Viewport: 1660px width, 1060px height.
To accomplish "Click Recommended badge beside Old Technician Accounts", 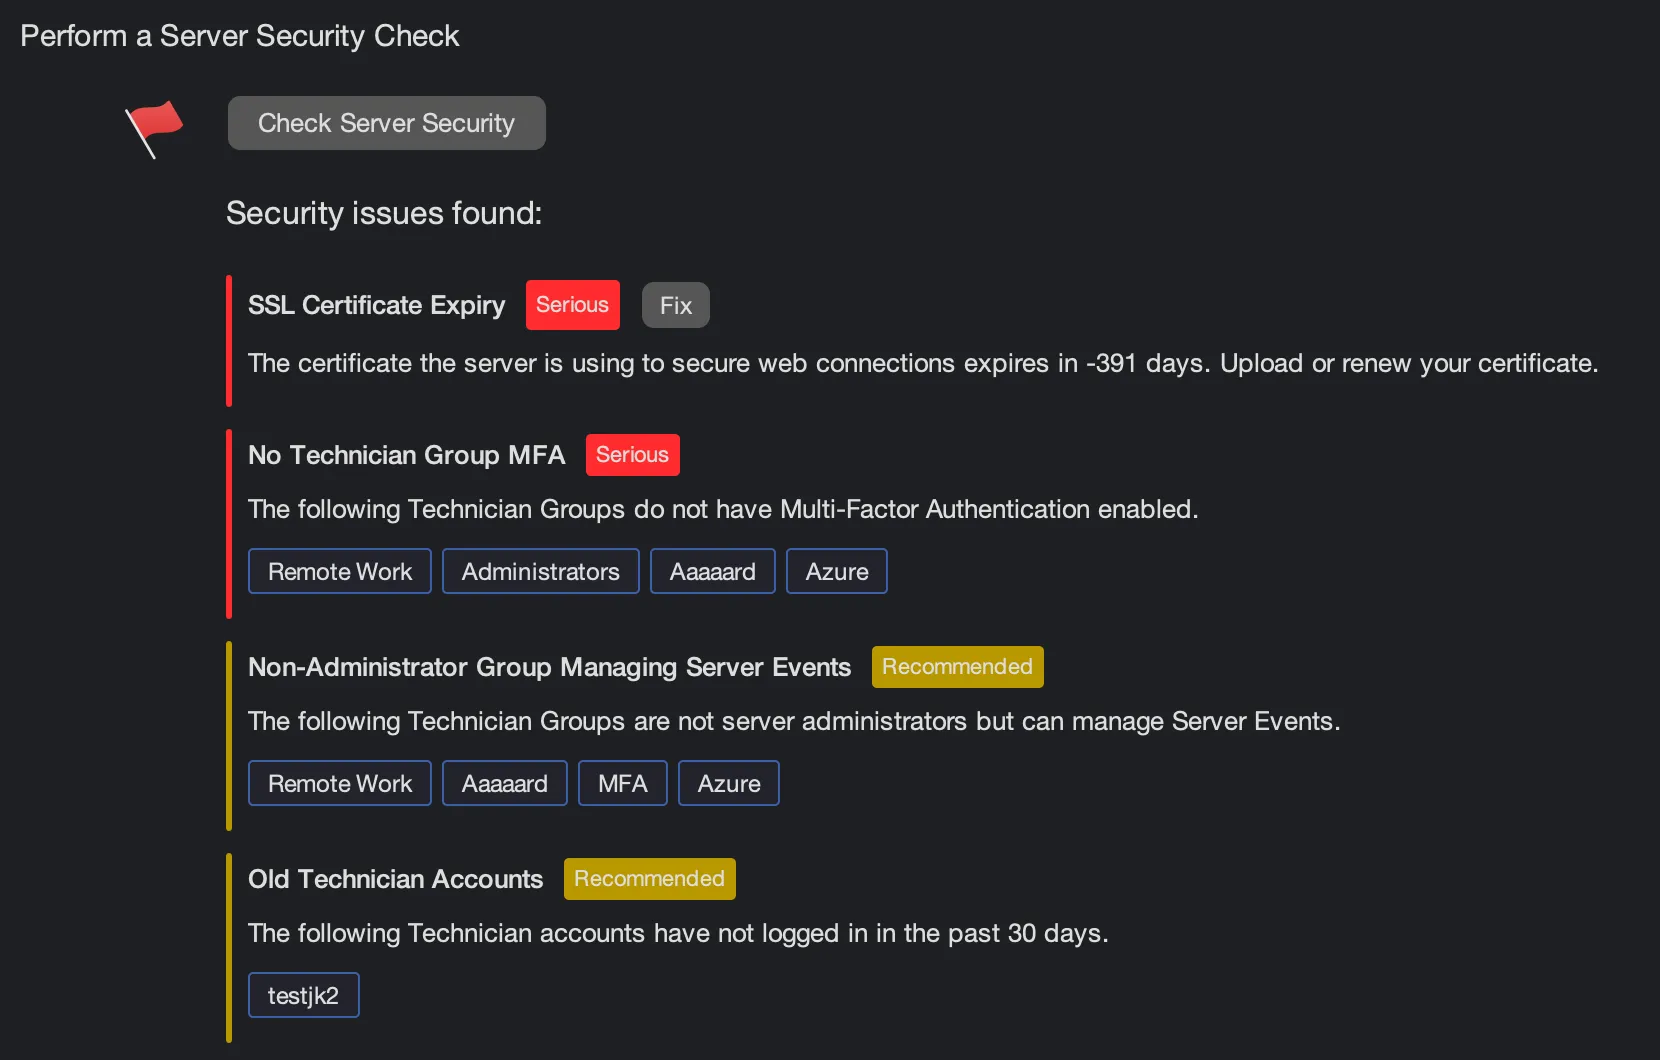I will click(649, 879).
